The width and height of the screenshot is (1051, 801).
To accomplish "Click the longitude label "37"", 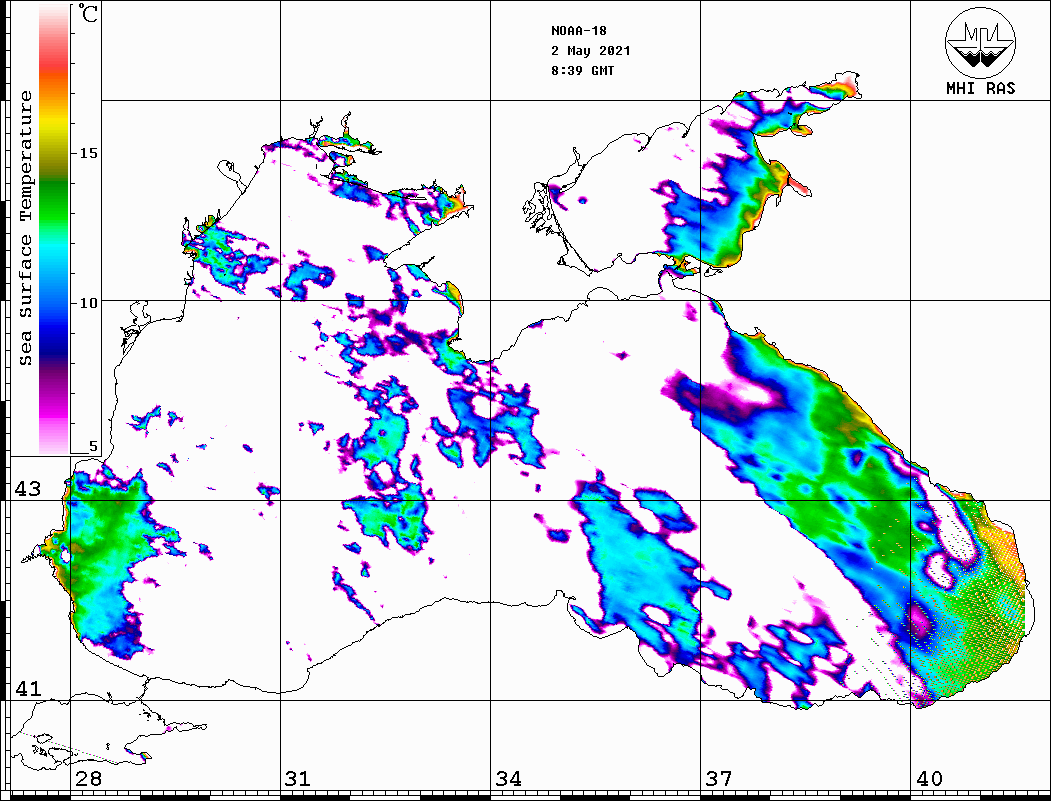I will (719, 778).
